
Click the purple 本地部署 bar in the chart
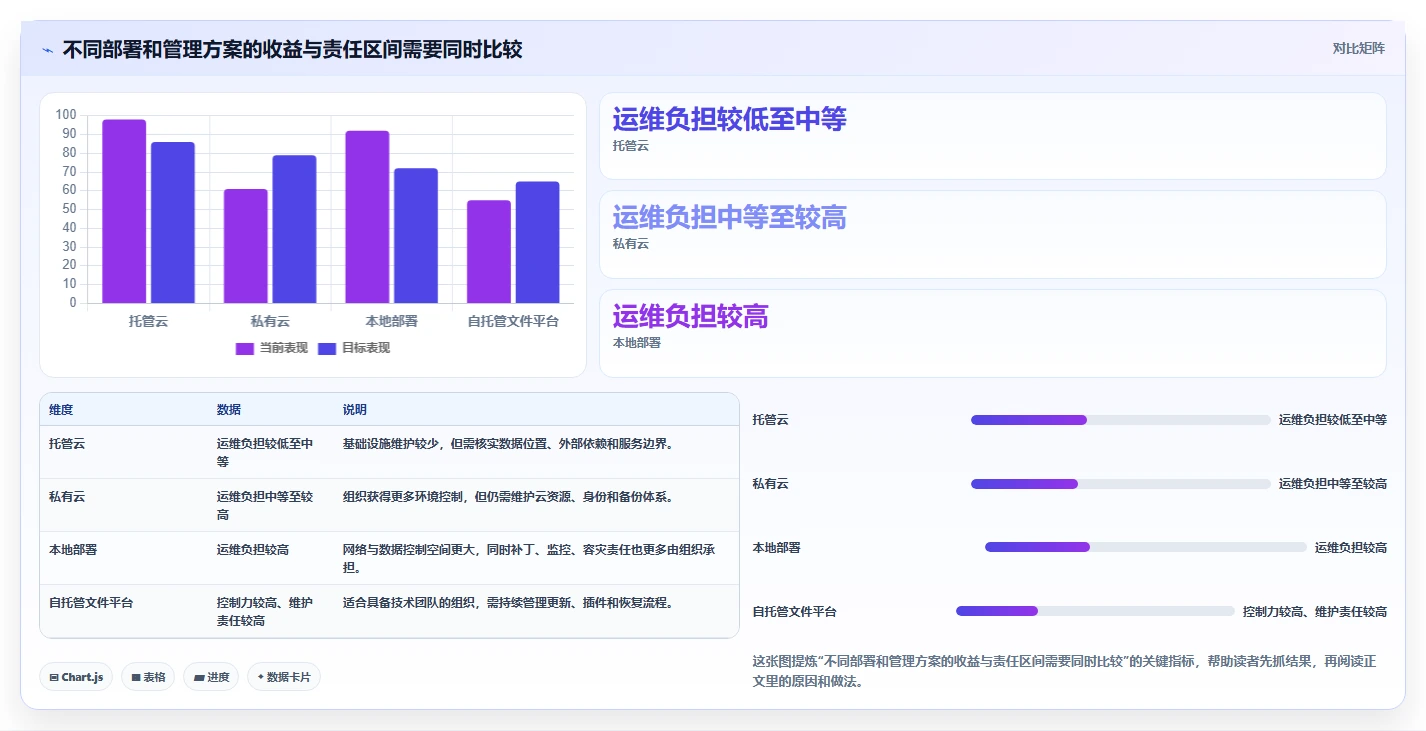(367, 217)
